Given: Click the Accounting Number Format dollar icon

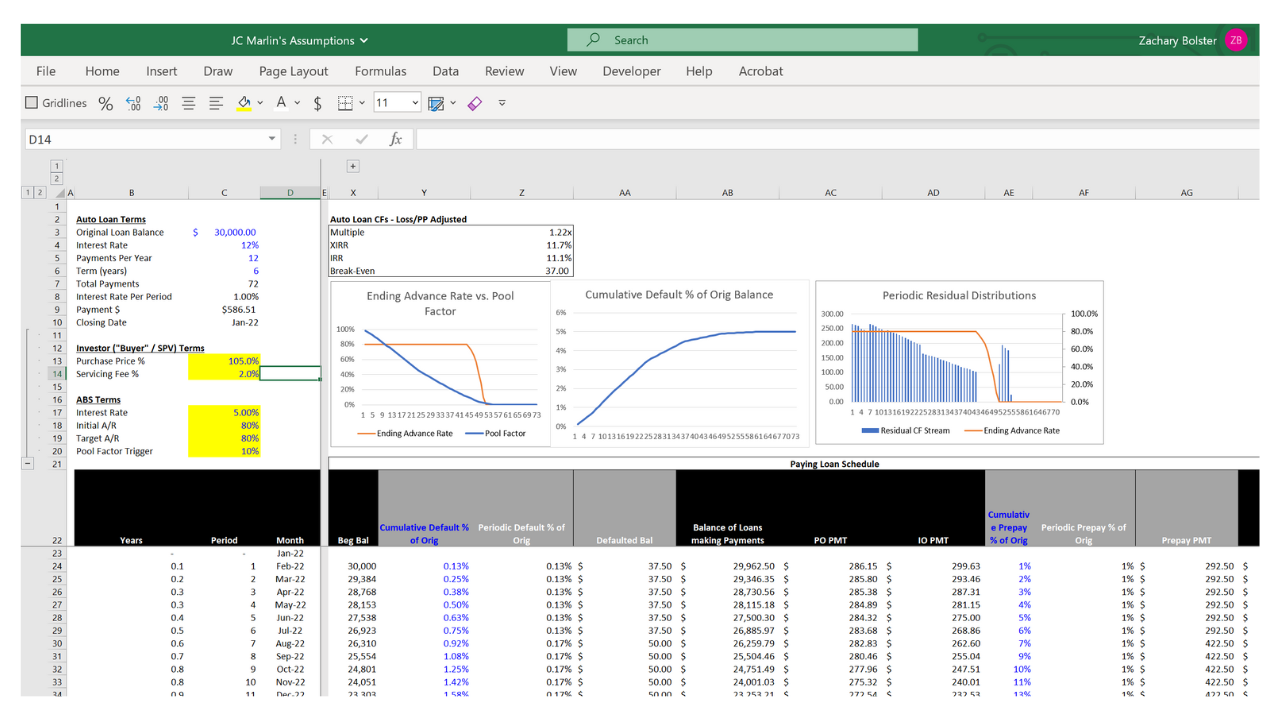Looking at the screenshot, I should 317,103.
